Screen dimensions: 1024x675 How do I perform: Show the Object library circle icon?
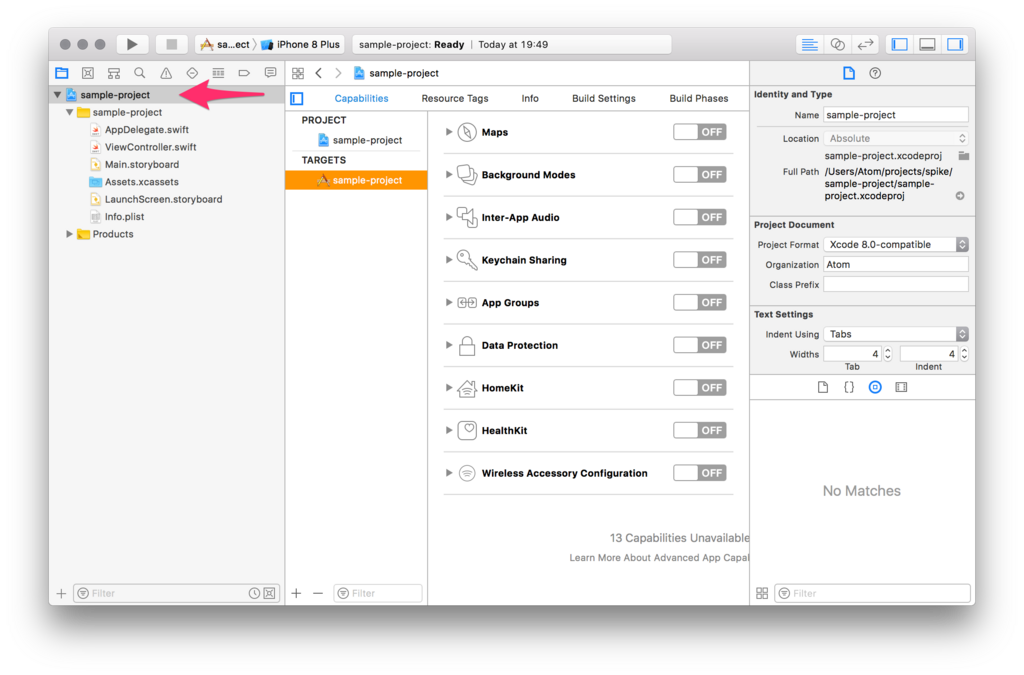(875, 387)
